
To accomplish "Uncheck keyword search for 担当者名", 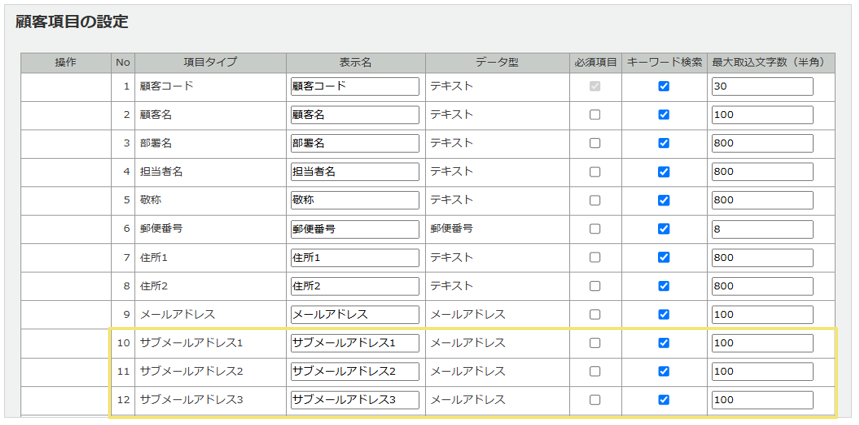I will (x=663, y=172).
